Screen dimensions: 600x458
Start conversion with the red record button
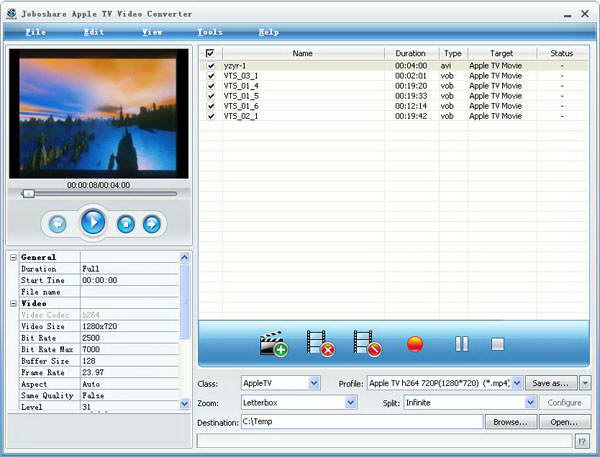415,344
